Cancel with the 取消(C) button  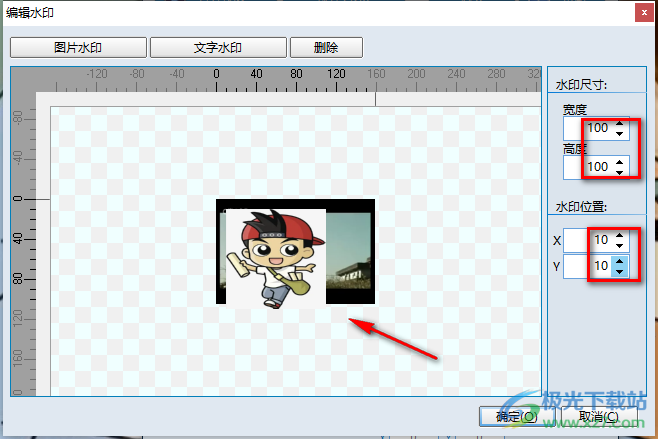[599, 416]
